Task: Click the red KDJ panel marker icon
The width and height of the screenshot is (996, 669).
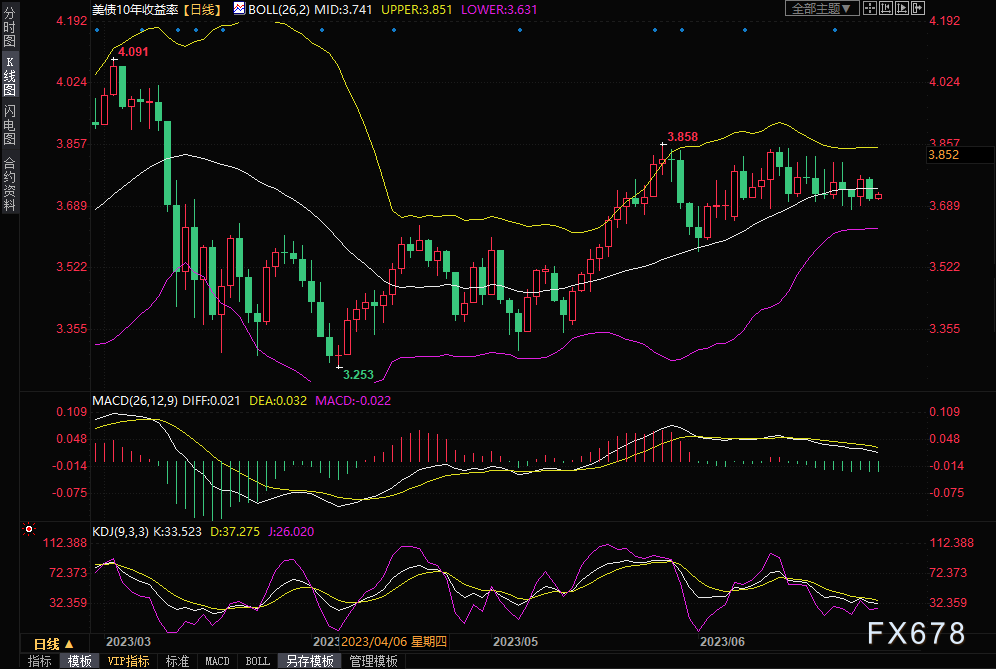Action: [29, 529]
